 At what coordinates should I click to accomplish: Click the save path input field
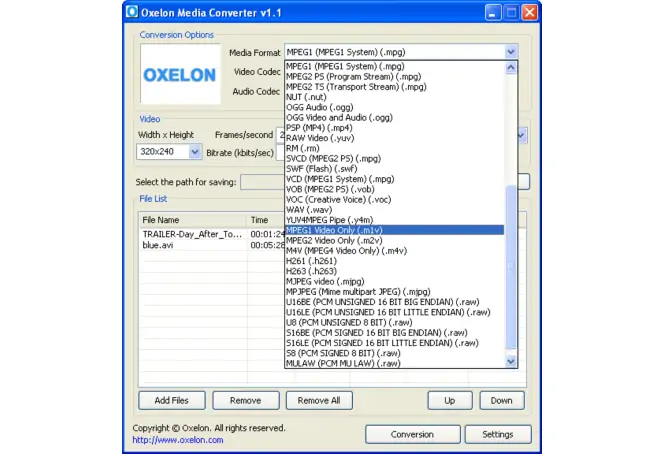(263, 182)
